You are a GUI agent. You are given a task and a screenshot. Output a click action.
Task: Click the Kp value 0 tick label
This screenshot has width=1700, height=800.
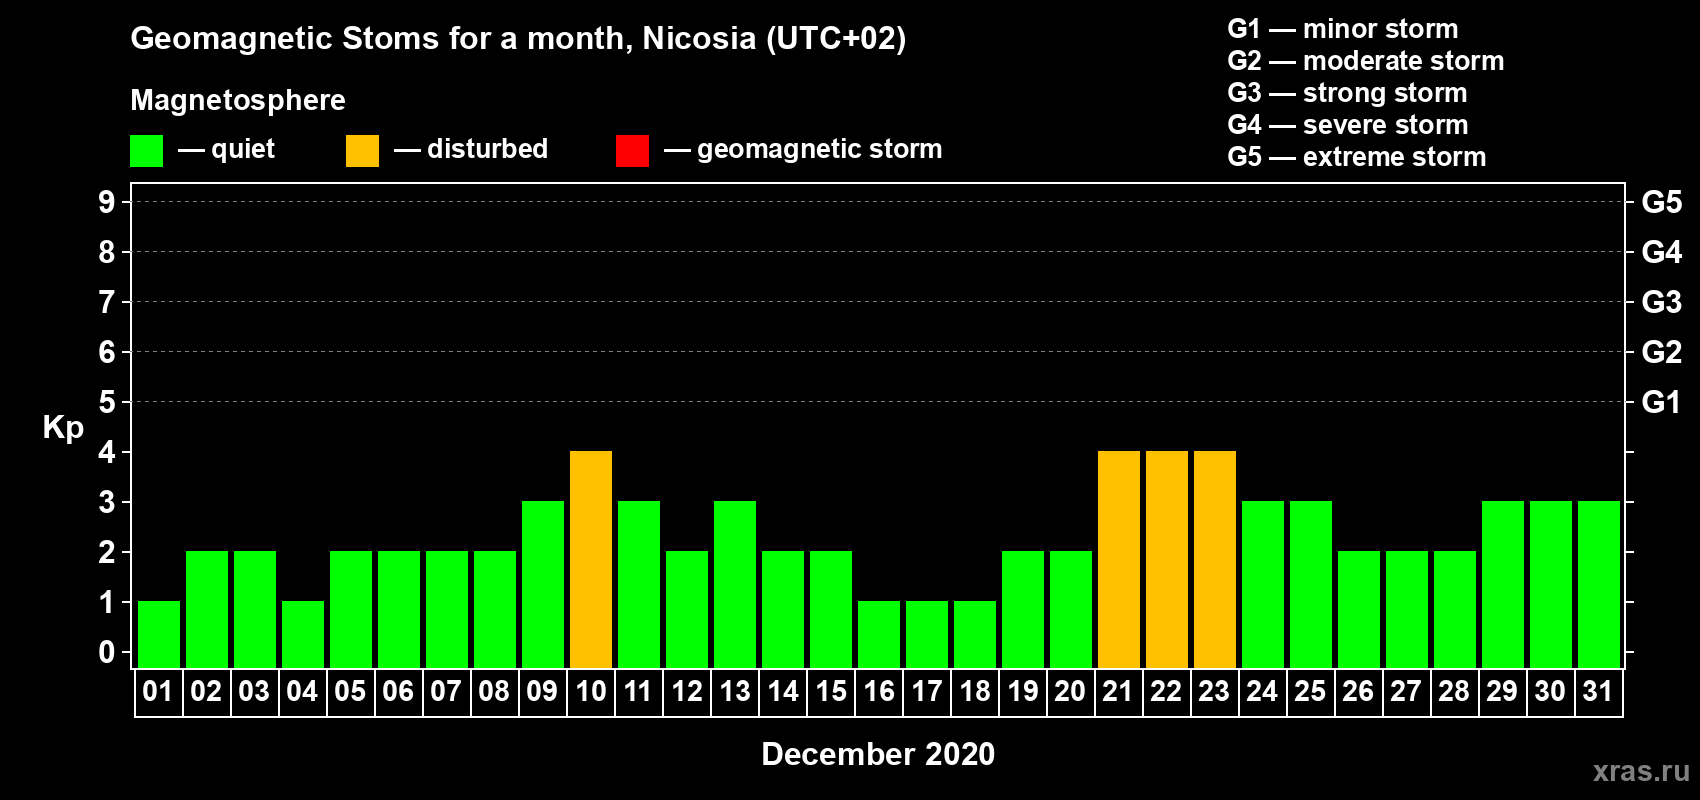click(107, 652)
